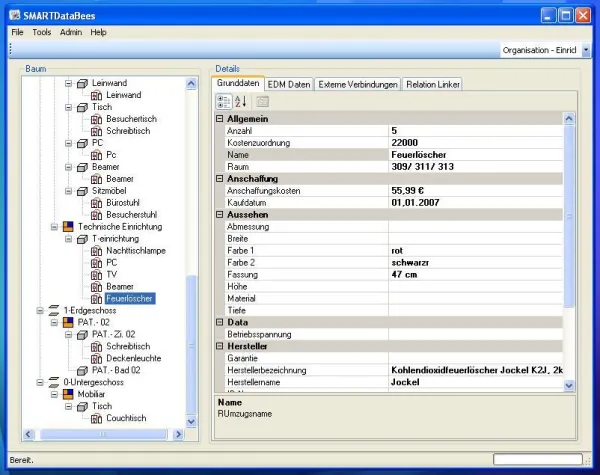Open the Relation Linker tab
Screen dimensions: 600x475
(x=433, y=84)
